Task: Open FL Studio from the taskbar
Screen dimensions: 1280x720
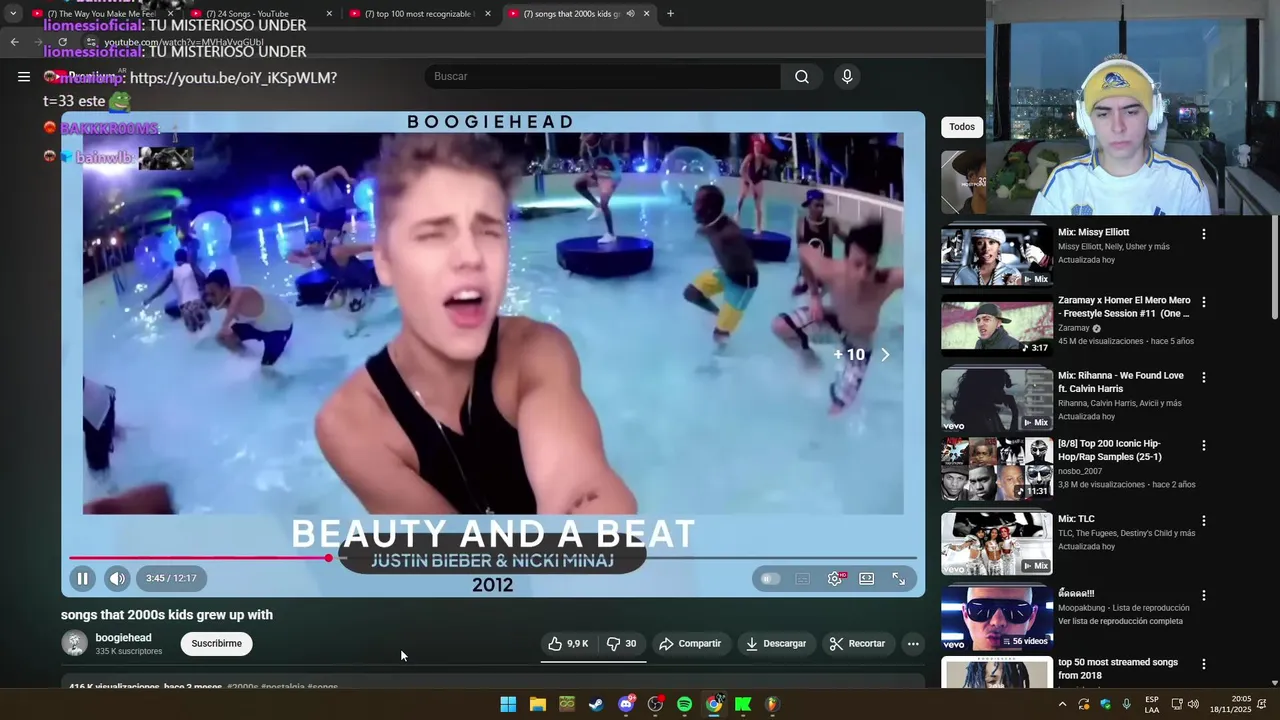Action: tap(772, 704)
